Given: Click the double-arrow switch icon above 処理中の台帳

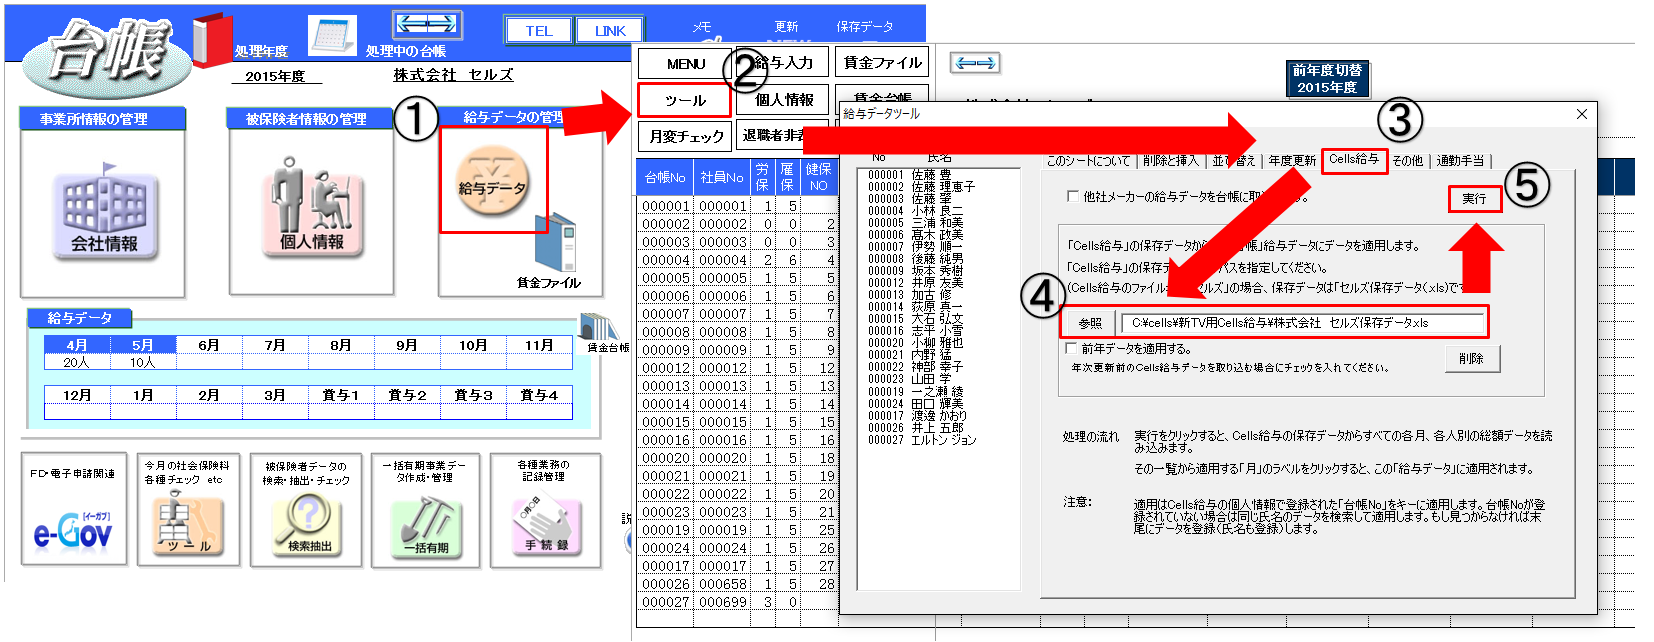Looking at the screenshot, I should point(427,24).
